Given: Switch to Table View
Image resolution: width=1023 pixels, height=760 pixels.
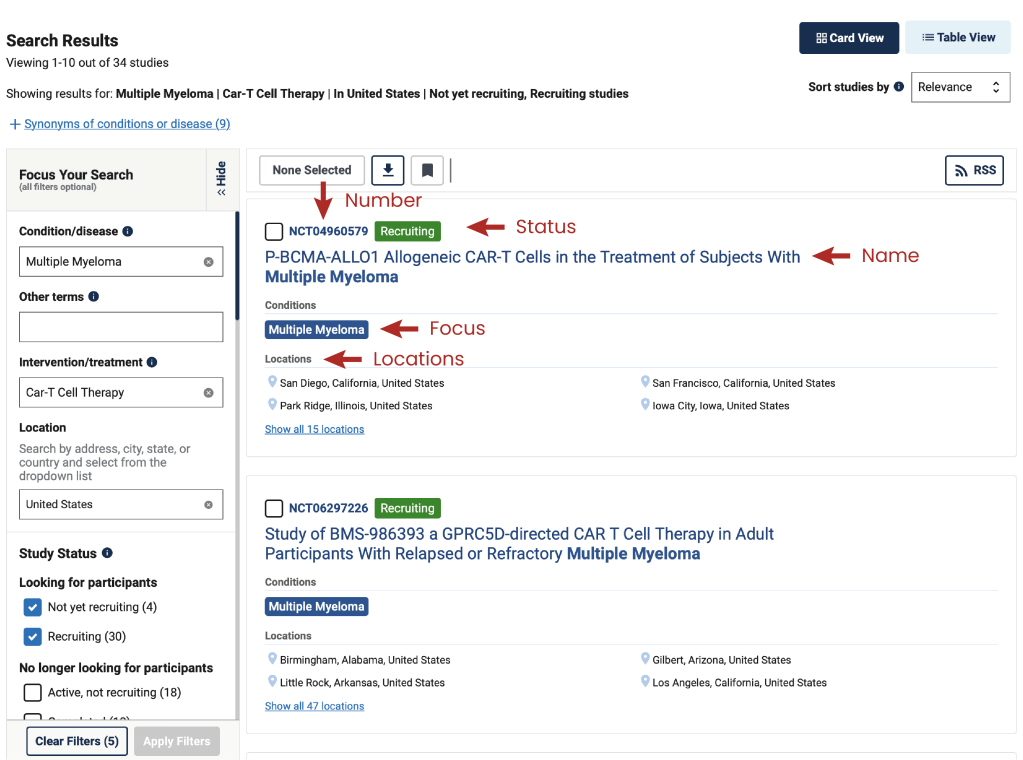Looking at the screenshot, I should click(958, 38).
